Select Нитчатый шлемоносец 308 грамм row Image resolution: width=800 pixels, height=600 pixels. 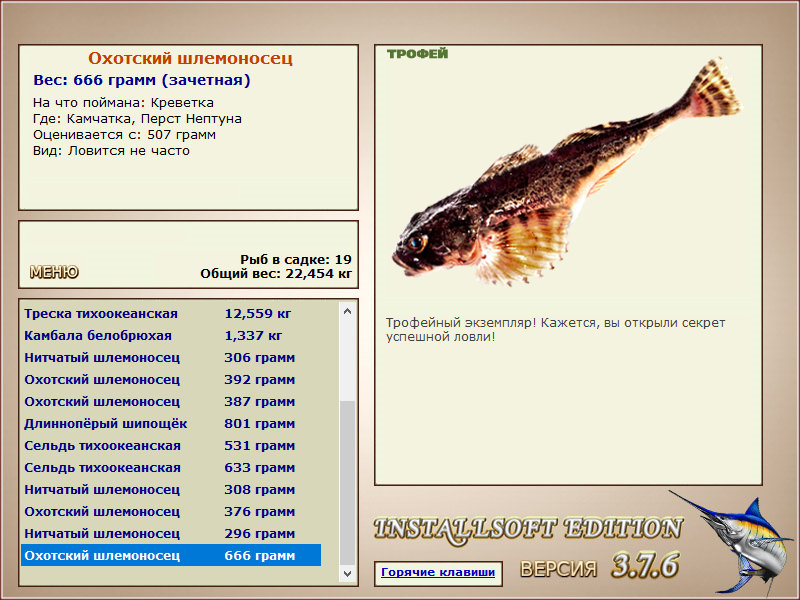click(x=171, y=489)
